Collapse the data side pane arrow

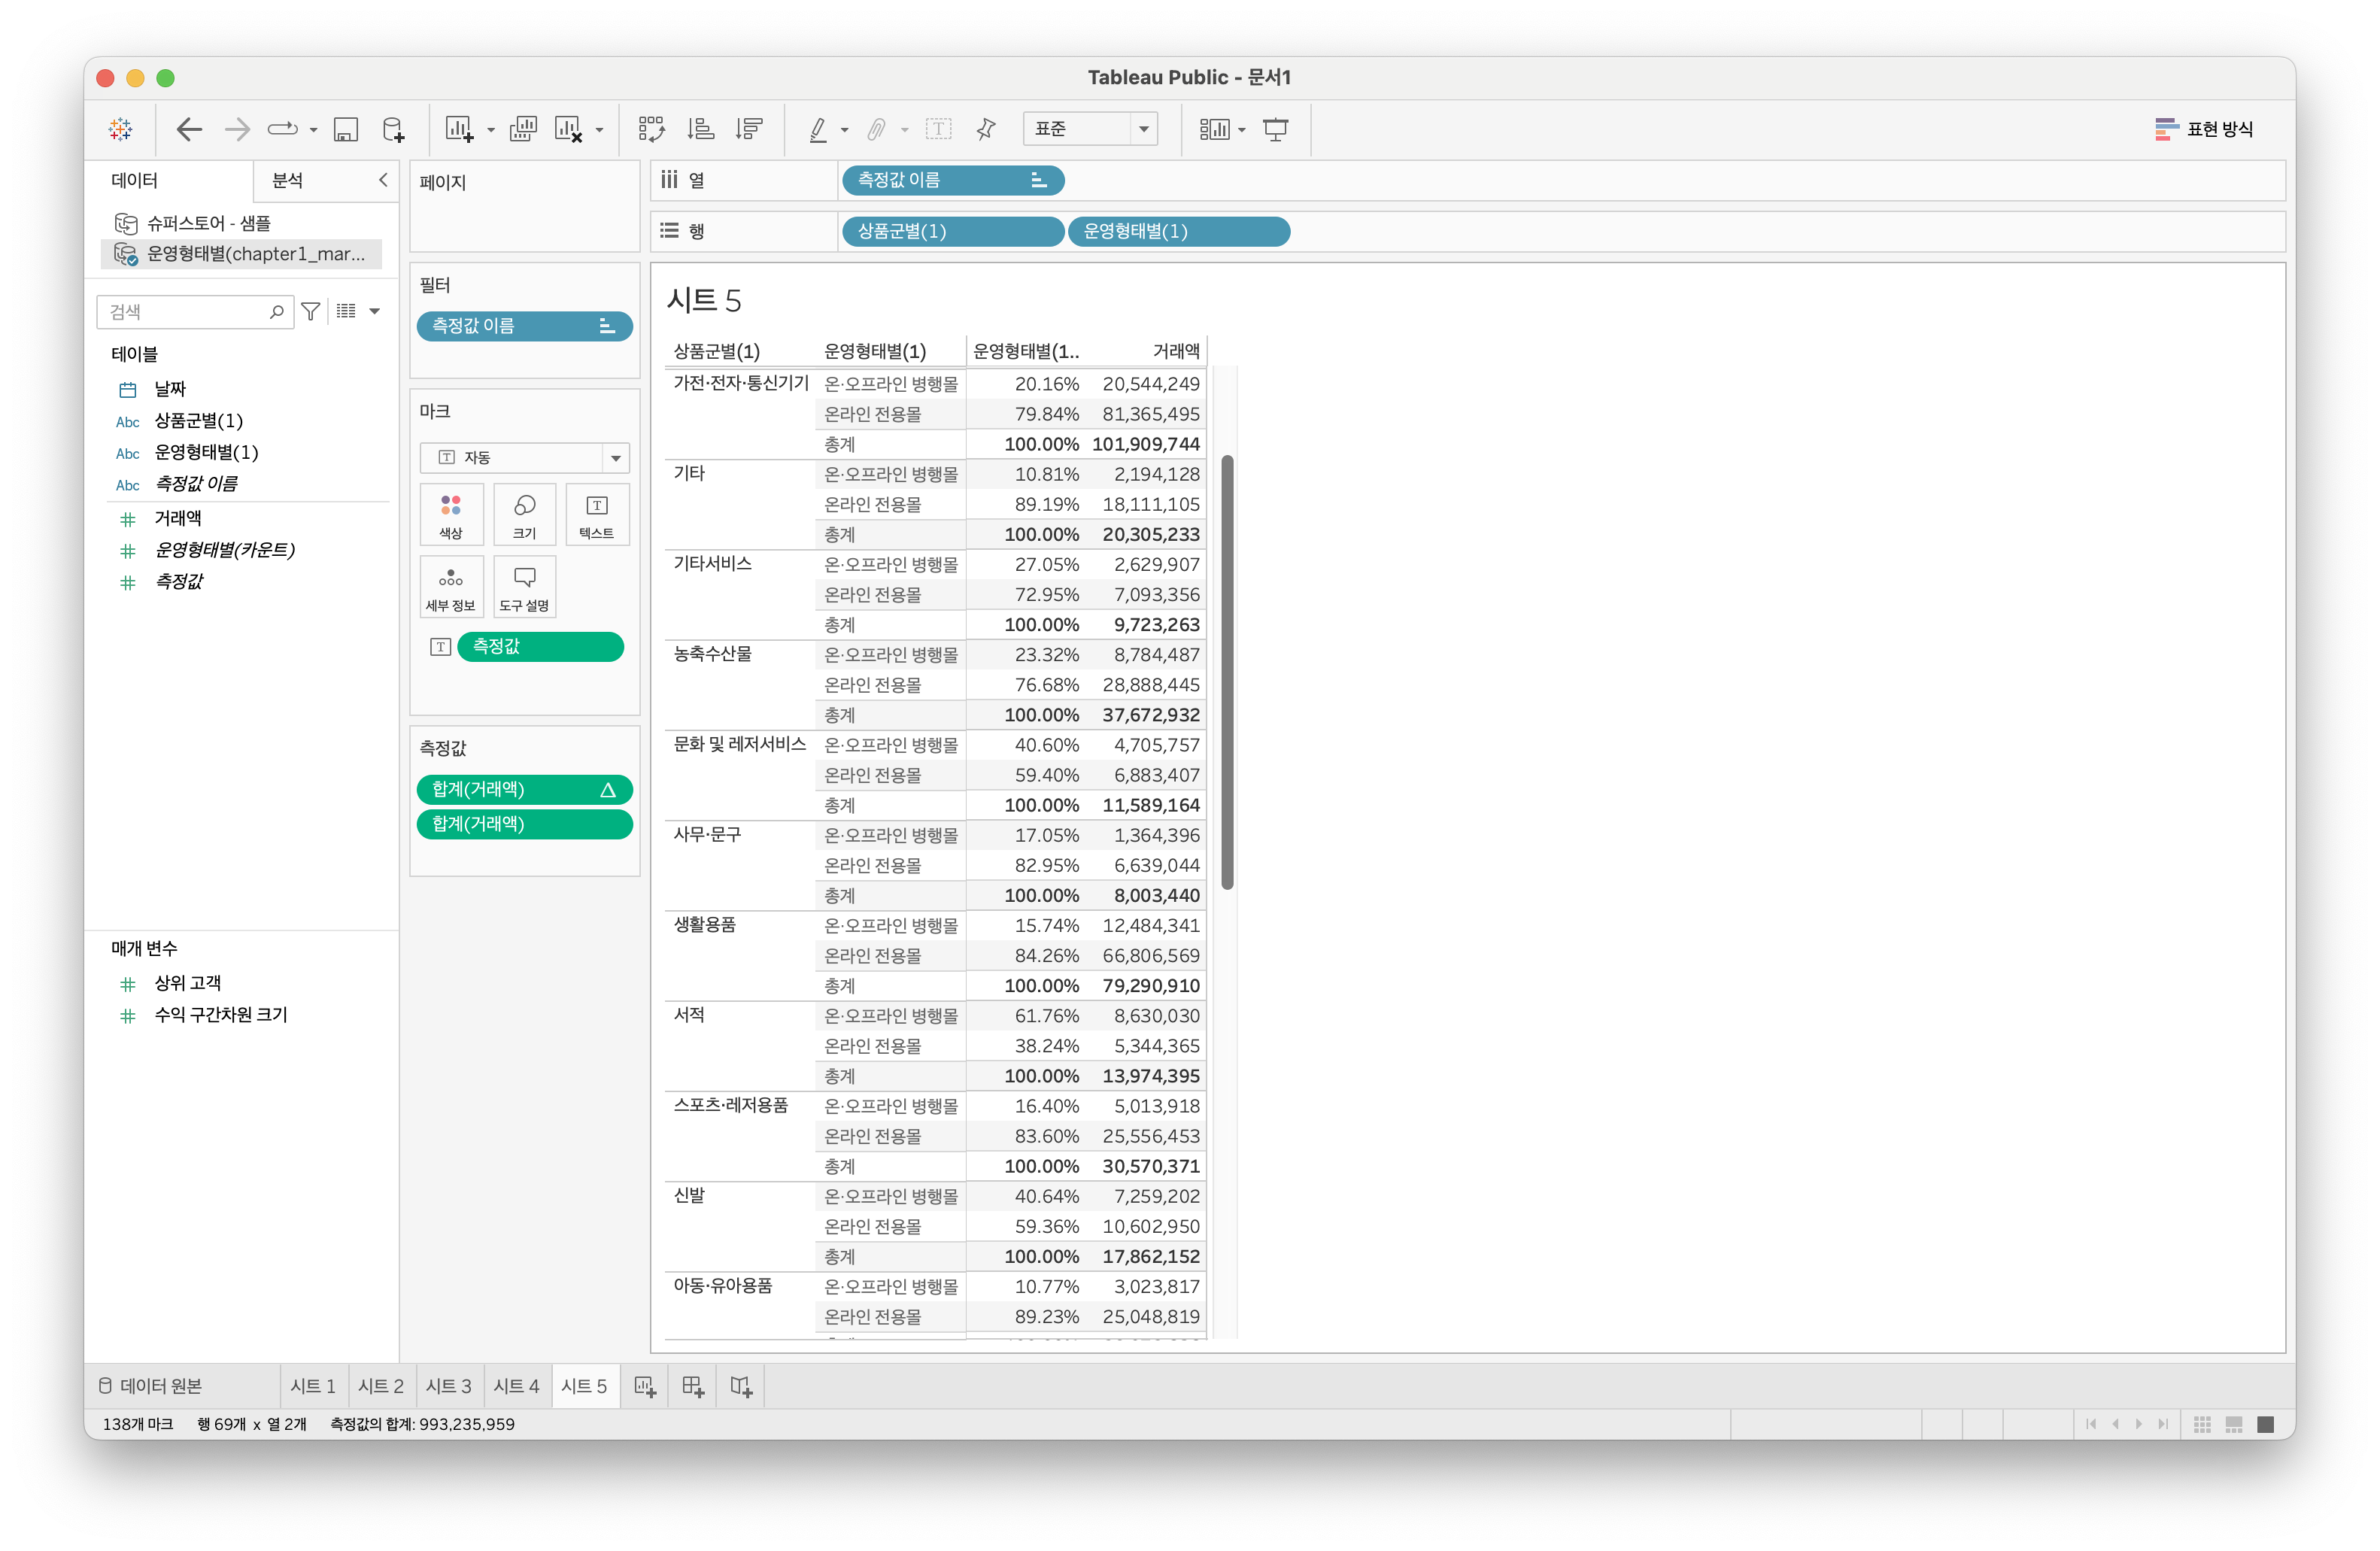pos(382,180)
